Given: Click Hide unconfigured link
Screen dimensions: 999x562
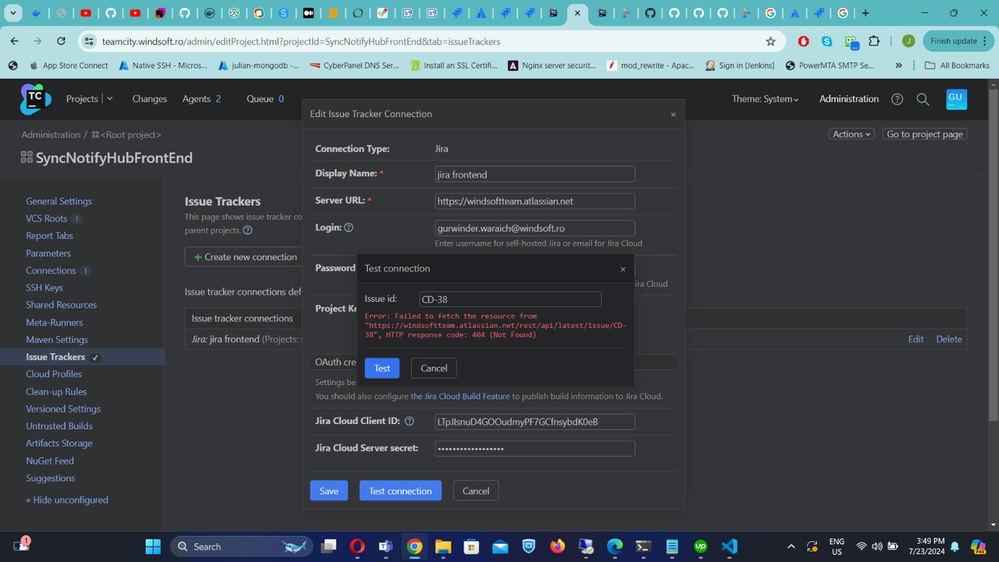Looking at the screenshot, I should (67, 500).
